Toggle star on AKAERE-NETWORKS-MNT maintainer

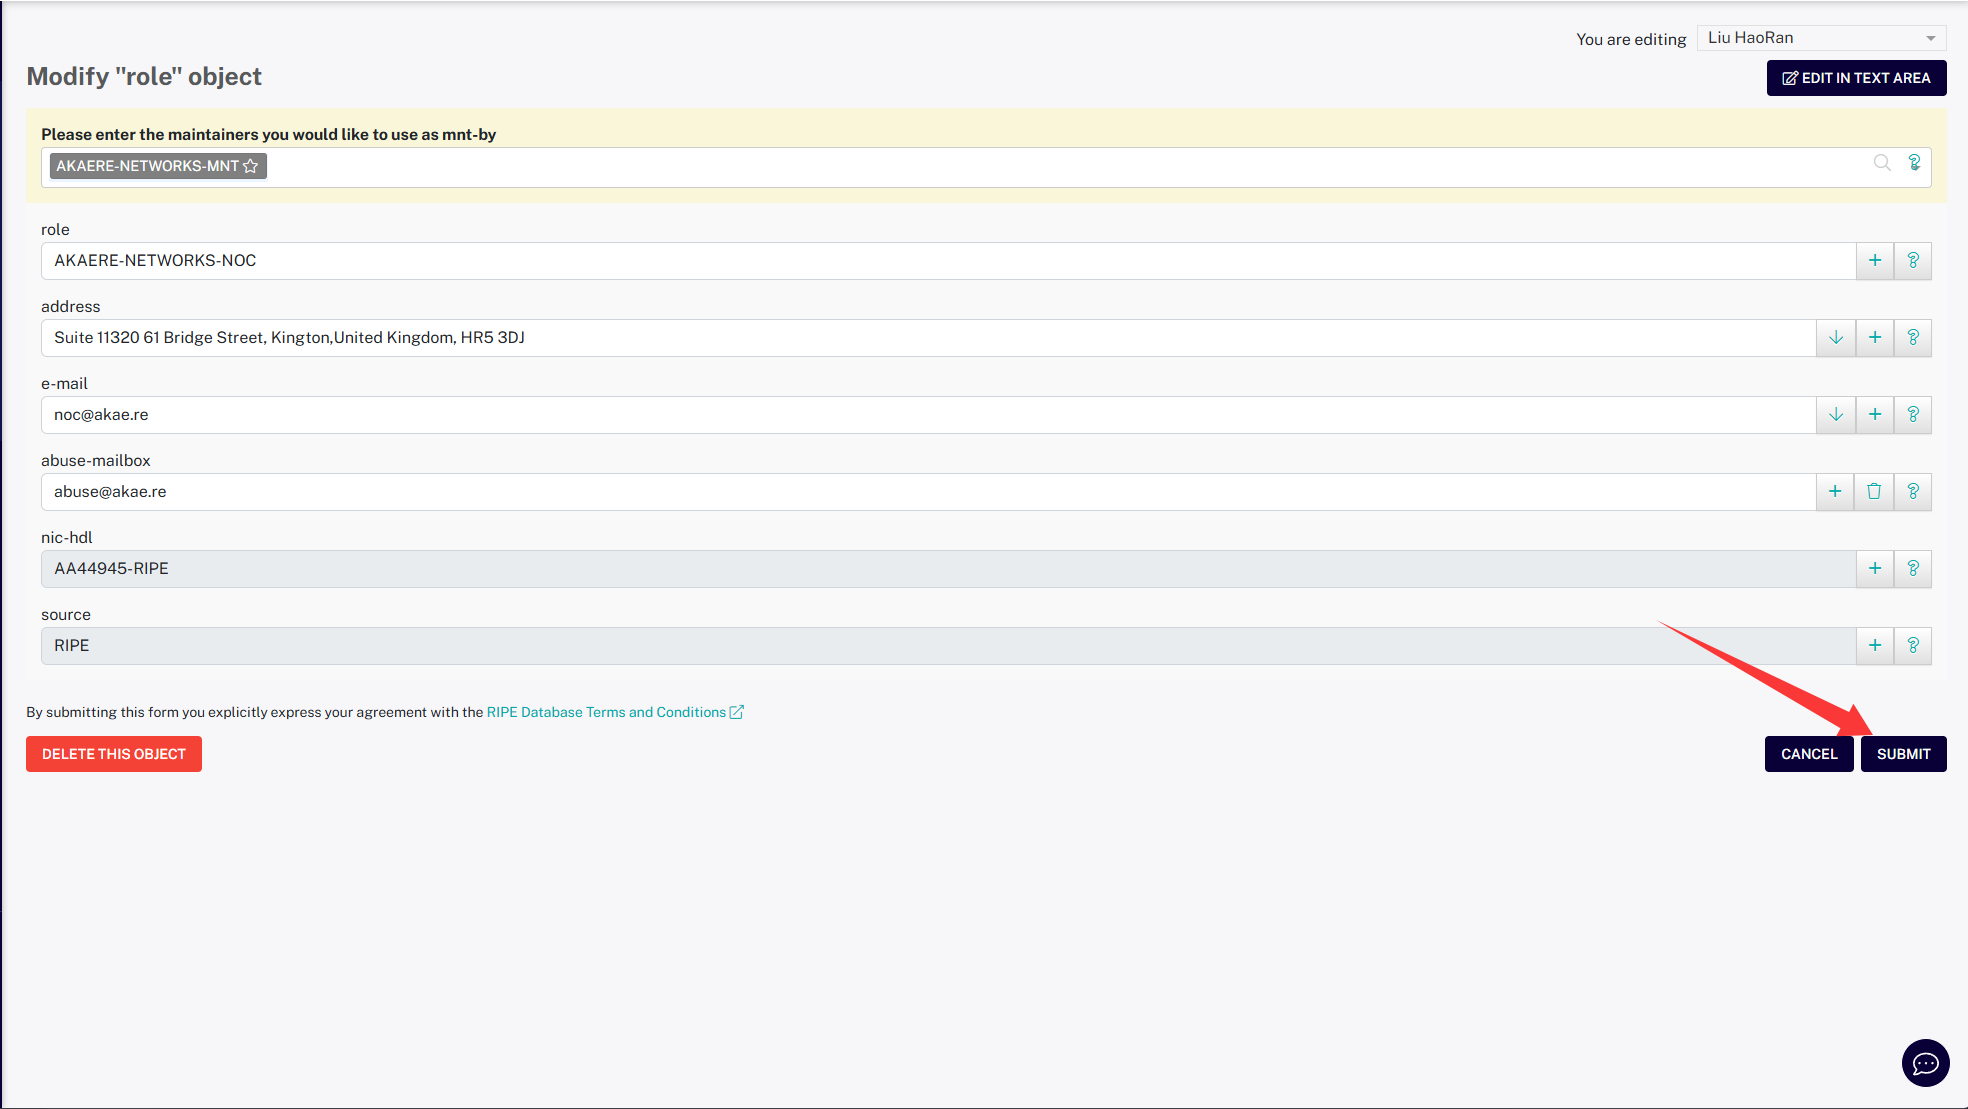(x=251, y=166)
